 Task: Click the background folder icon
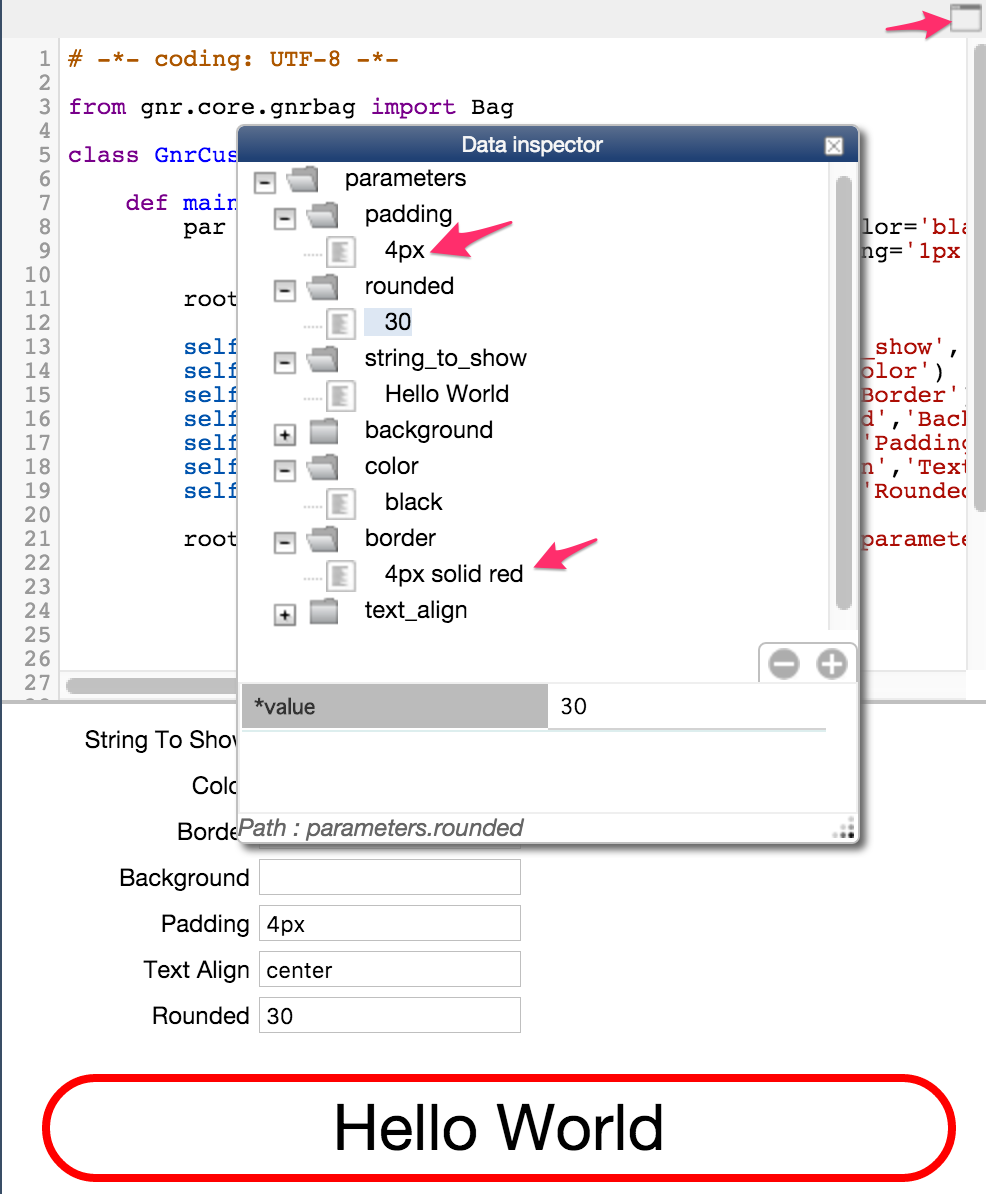(324, 431)
